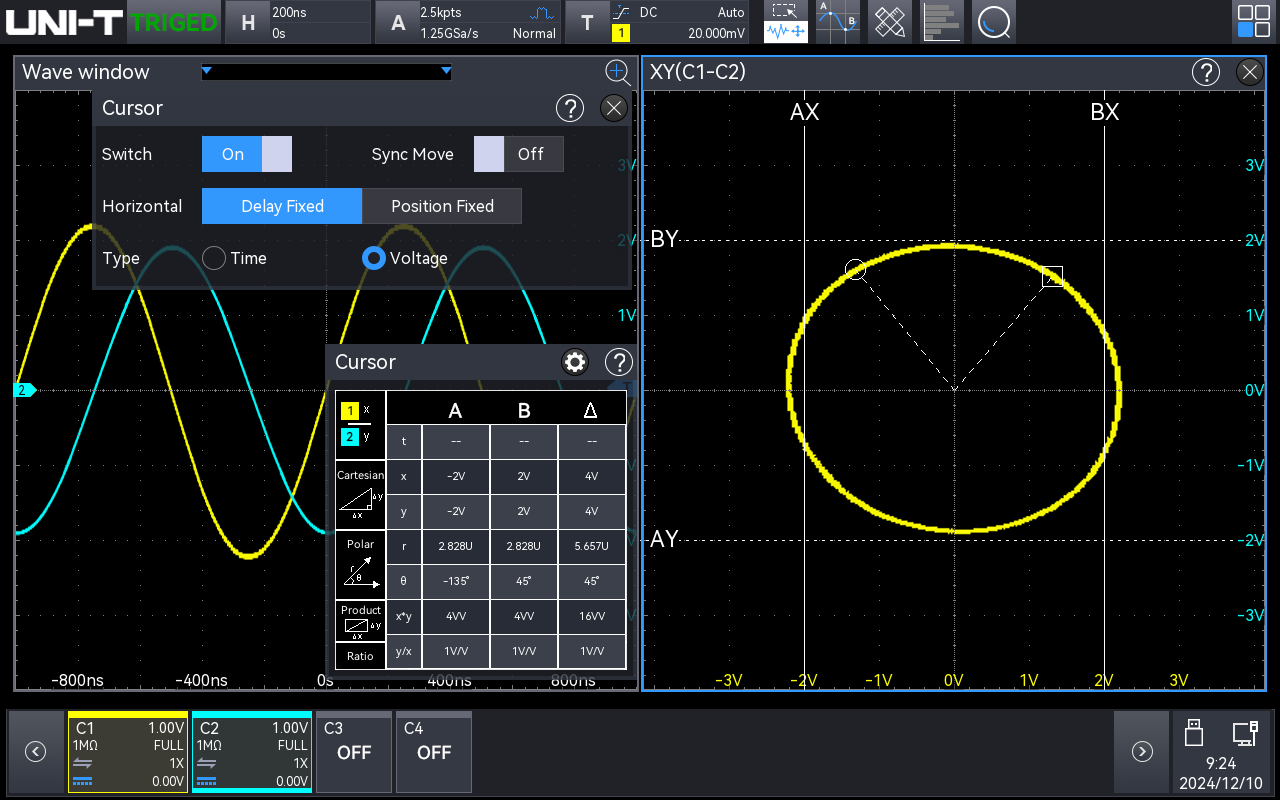Click the Δ column header in cursor table
Image resolution: width=1280 pixels, height=800 pixels.
coord(591,410)
